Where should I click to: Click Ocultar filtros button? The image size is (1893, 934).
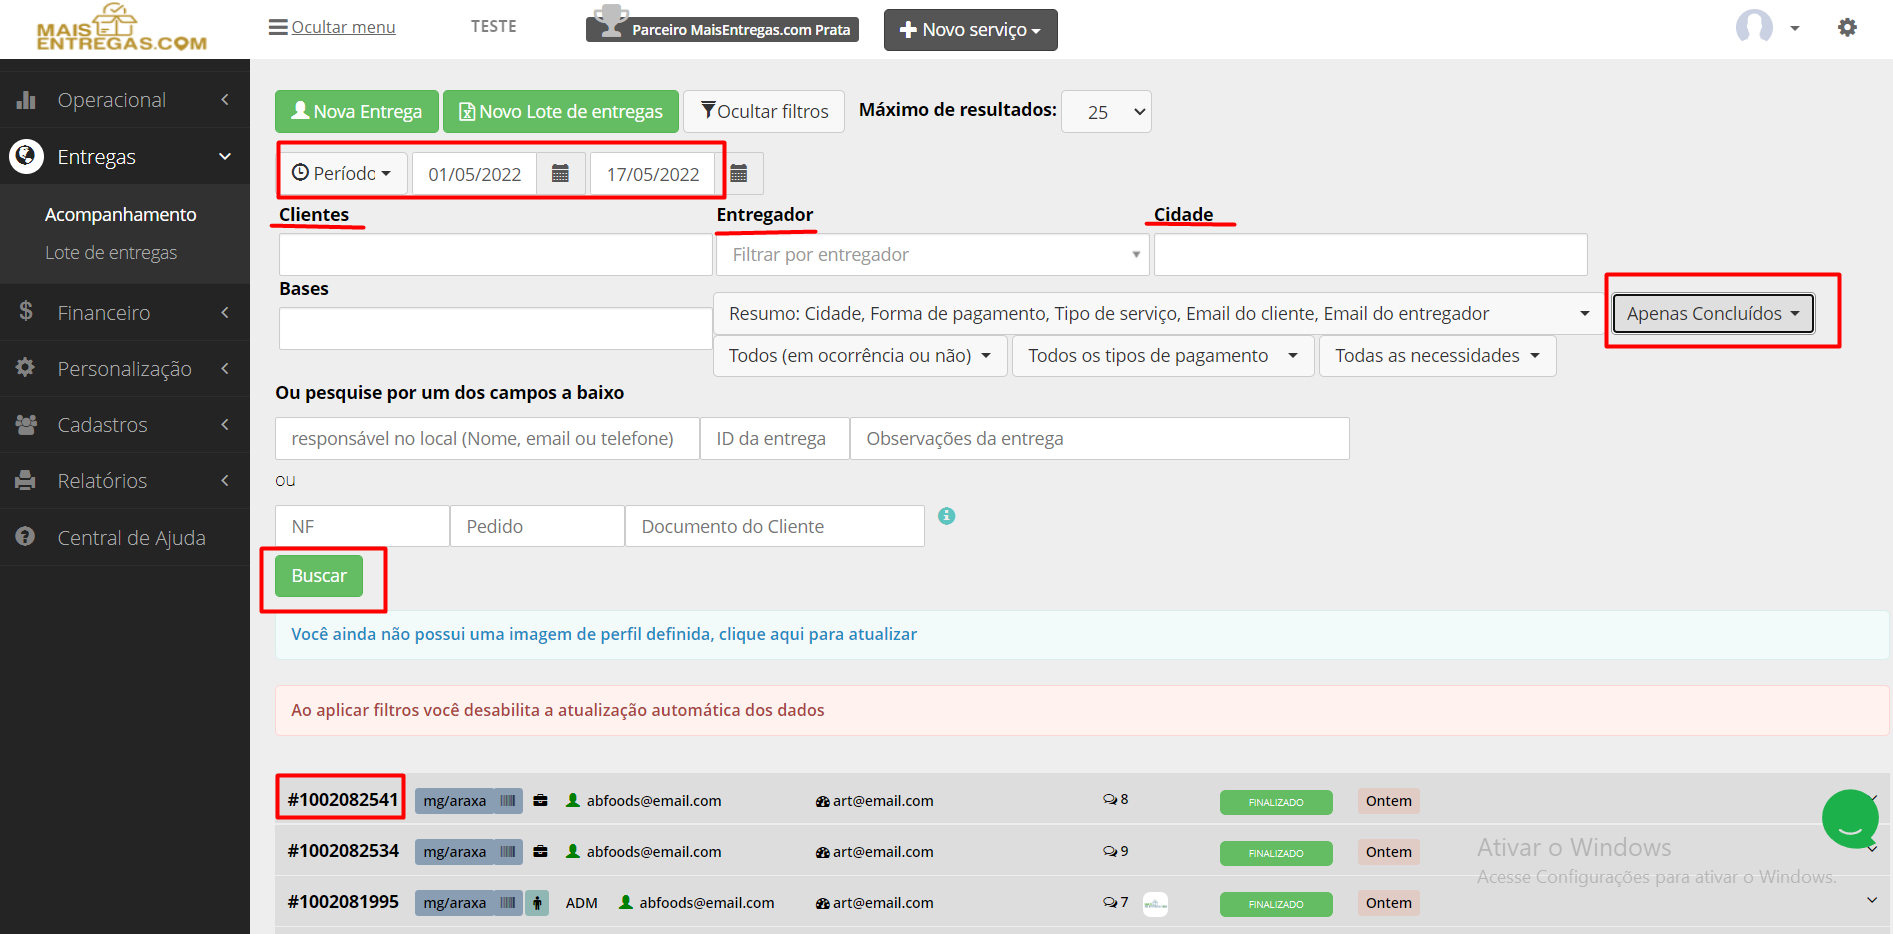764,112
